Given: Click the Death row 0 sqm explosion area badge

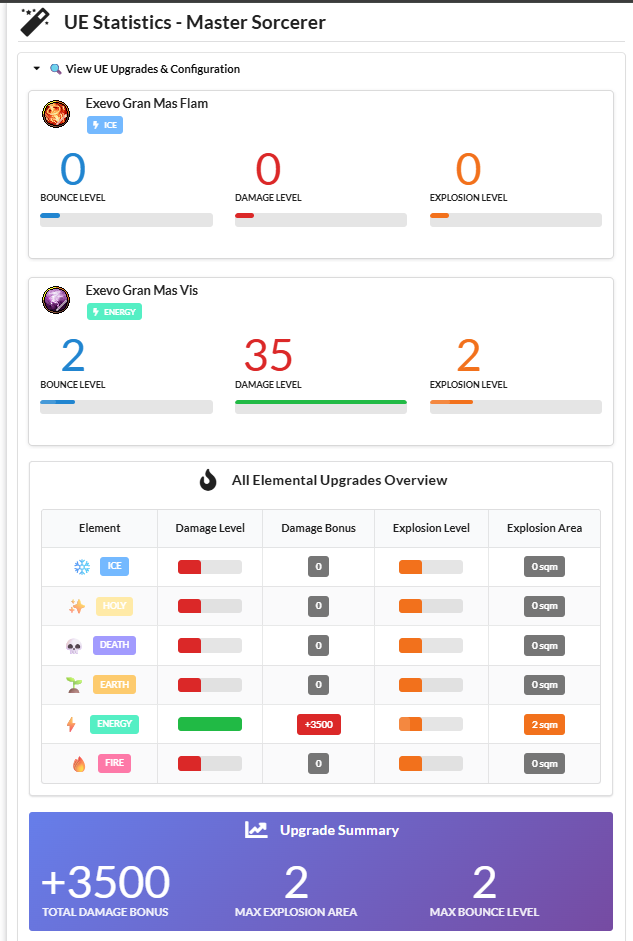Looking at the screenshot, I should pyautogui.click(x=544, y=646).
